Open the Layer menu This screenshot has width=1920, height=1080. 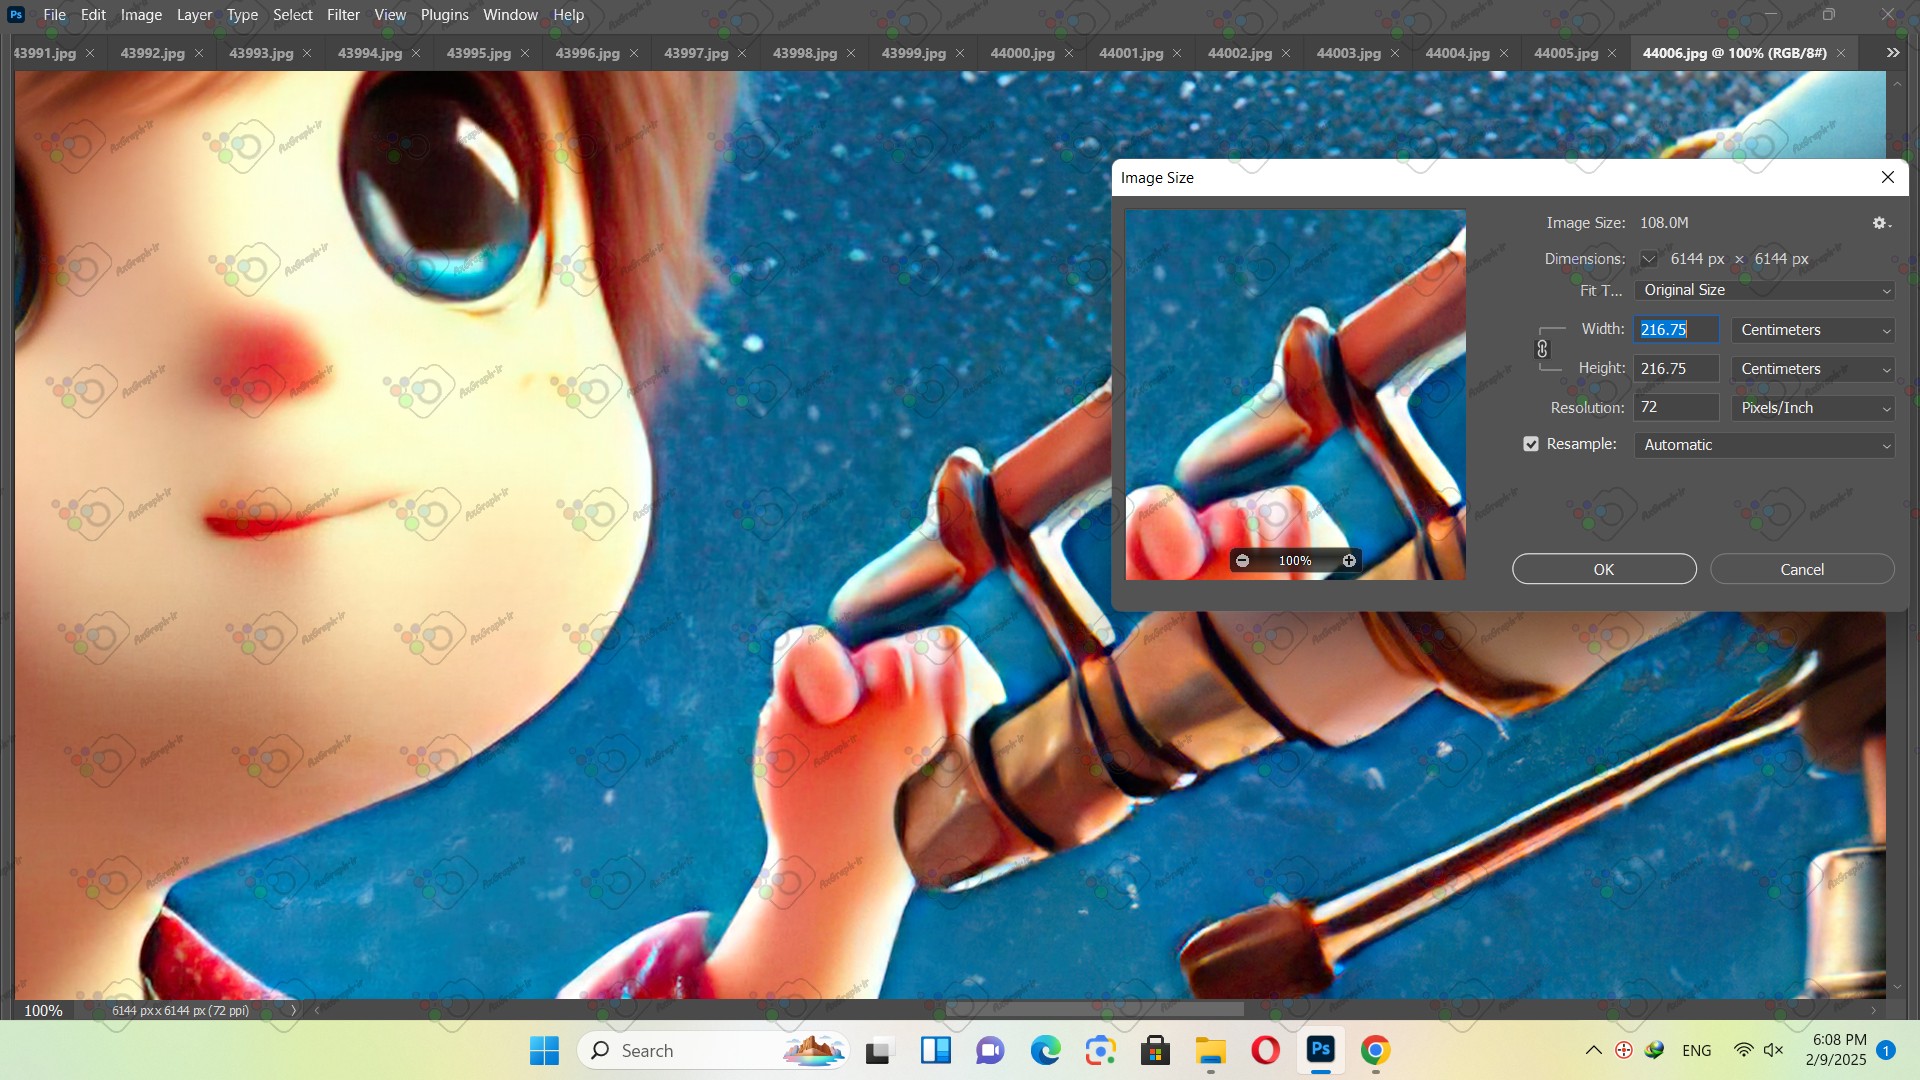pyautogui.click(x=194, y=15)
